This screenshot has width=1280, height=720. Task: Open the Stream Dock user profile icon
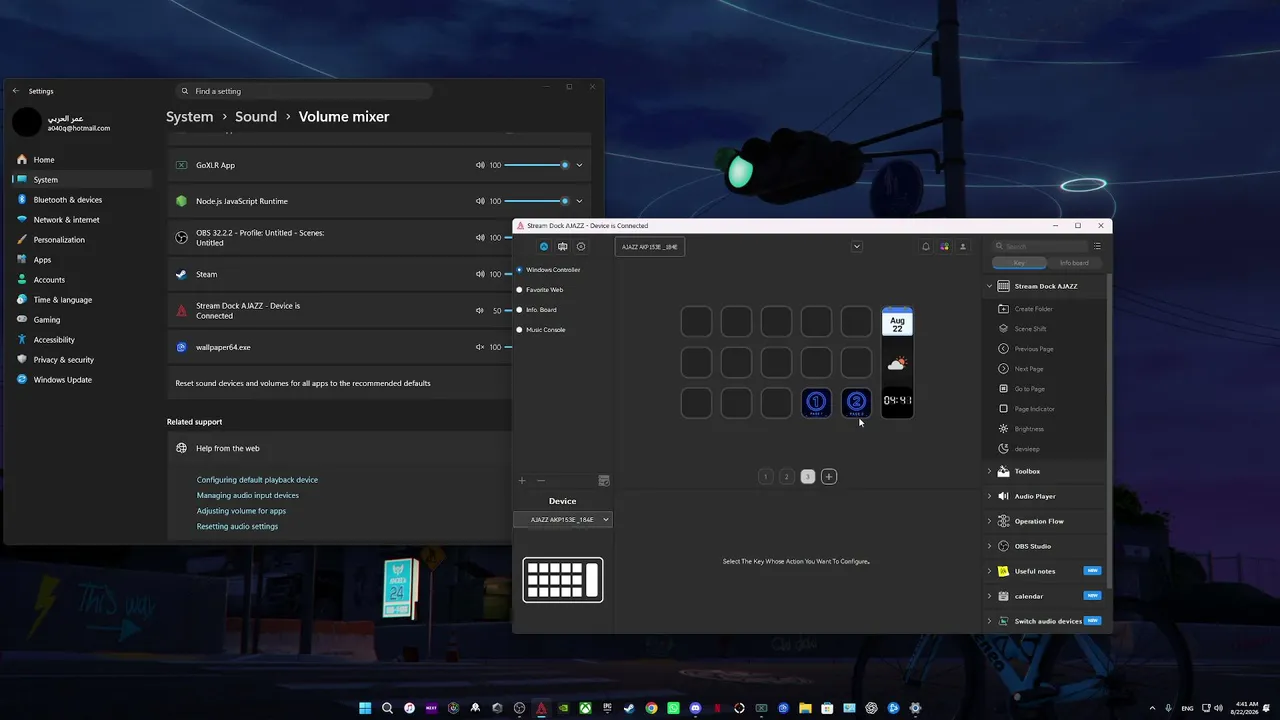click(x=963, y=247)
